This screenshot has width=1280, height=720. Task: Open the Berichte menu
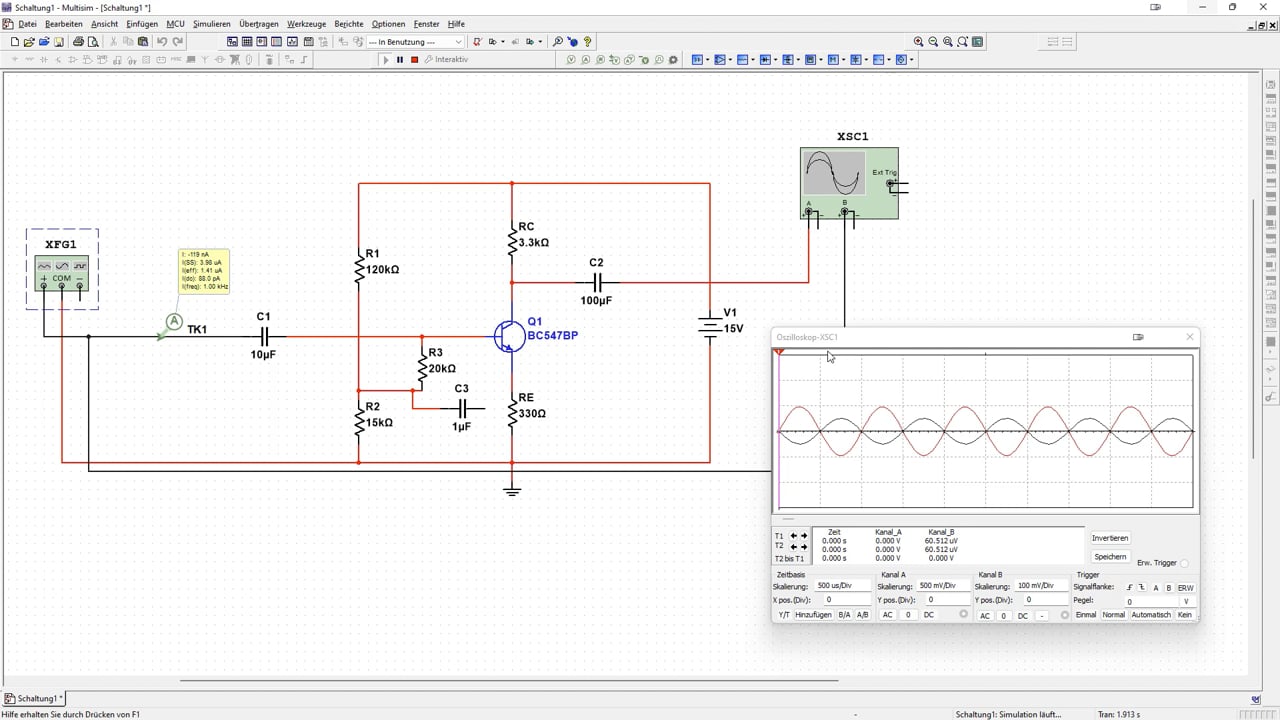click(349, 23)
